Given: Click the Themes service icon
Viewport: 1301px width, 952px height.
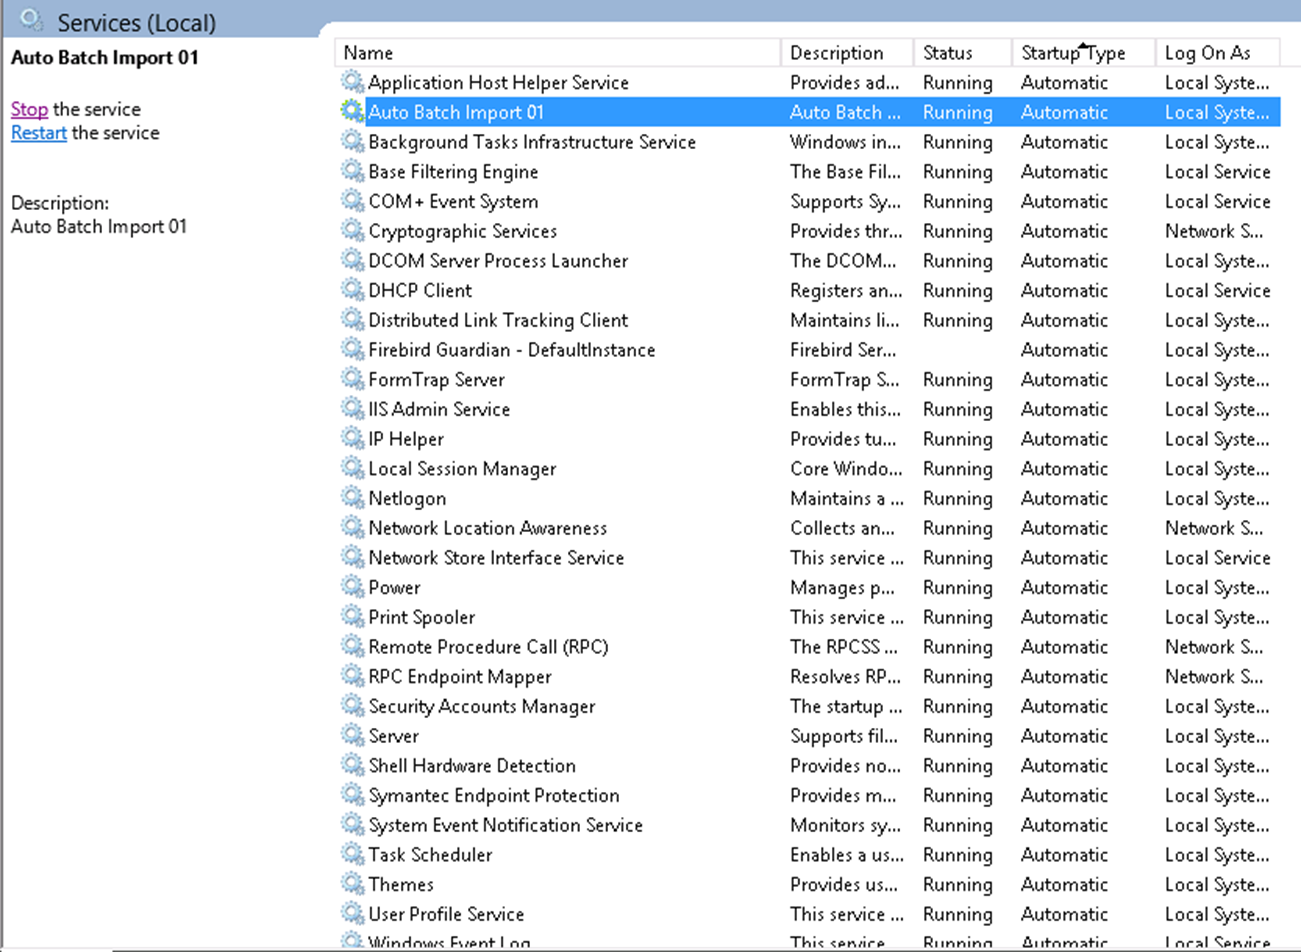Looking at the screenshot, I should click(x=352, y=885).
